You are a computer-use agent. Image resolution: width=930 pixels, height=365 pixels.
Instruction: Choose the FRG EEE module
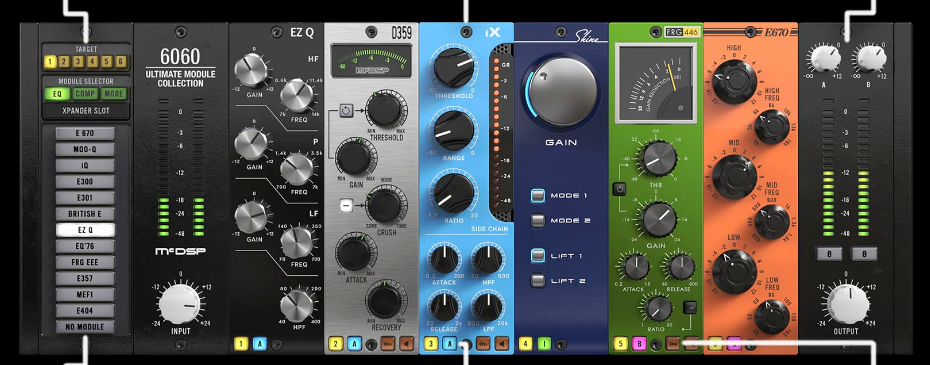click(85, 262)
